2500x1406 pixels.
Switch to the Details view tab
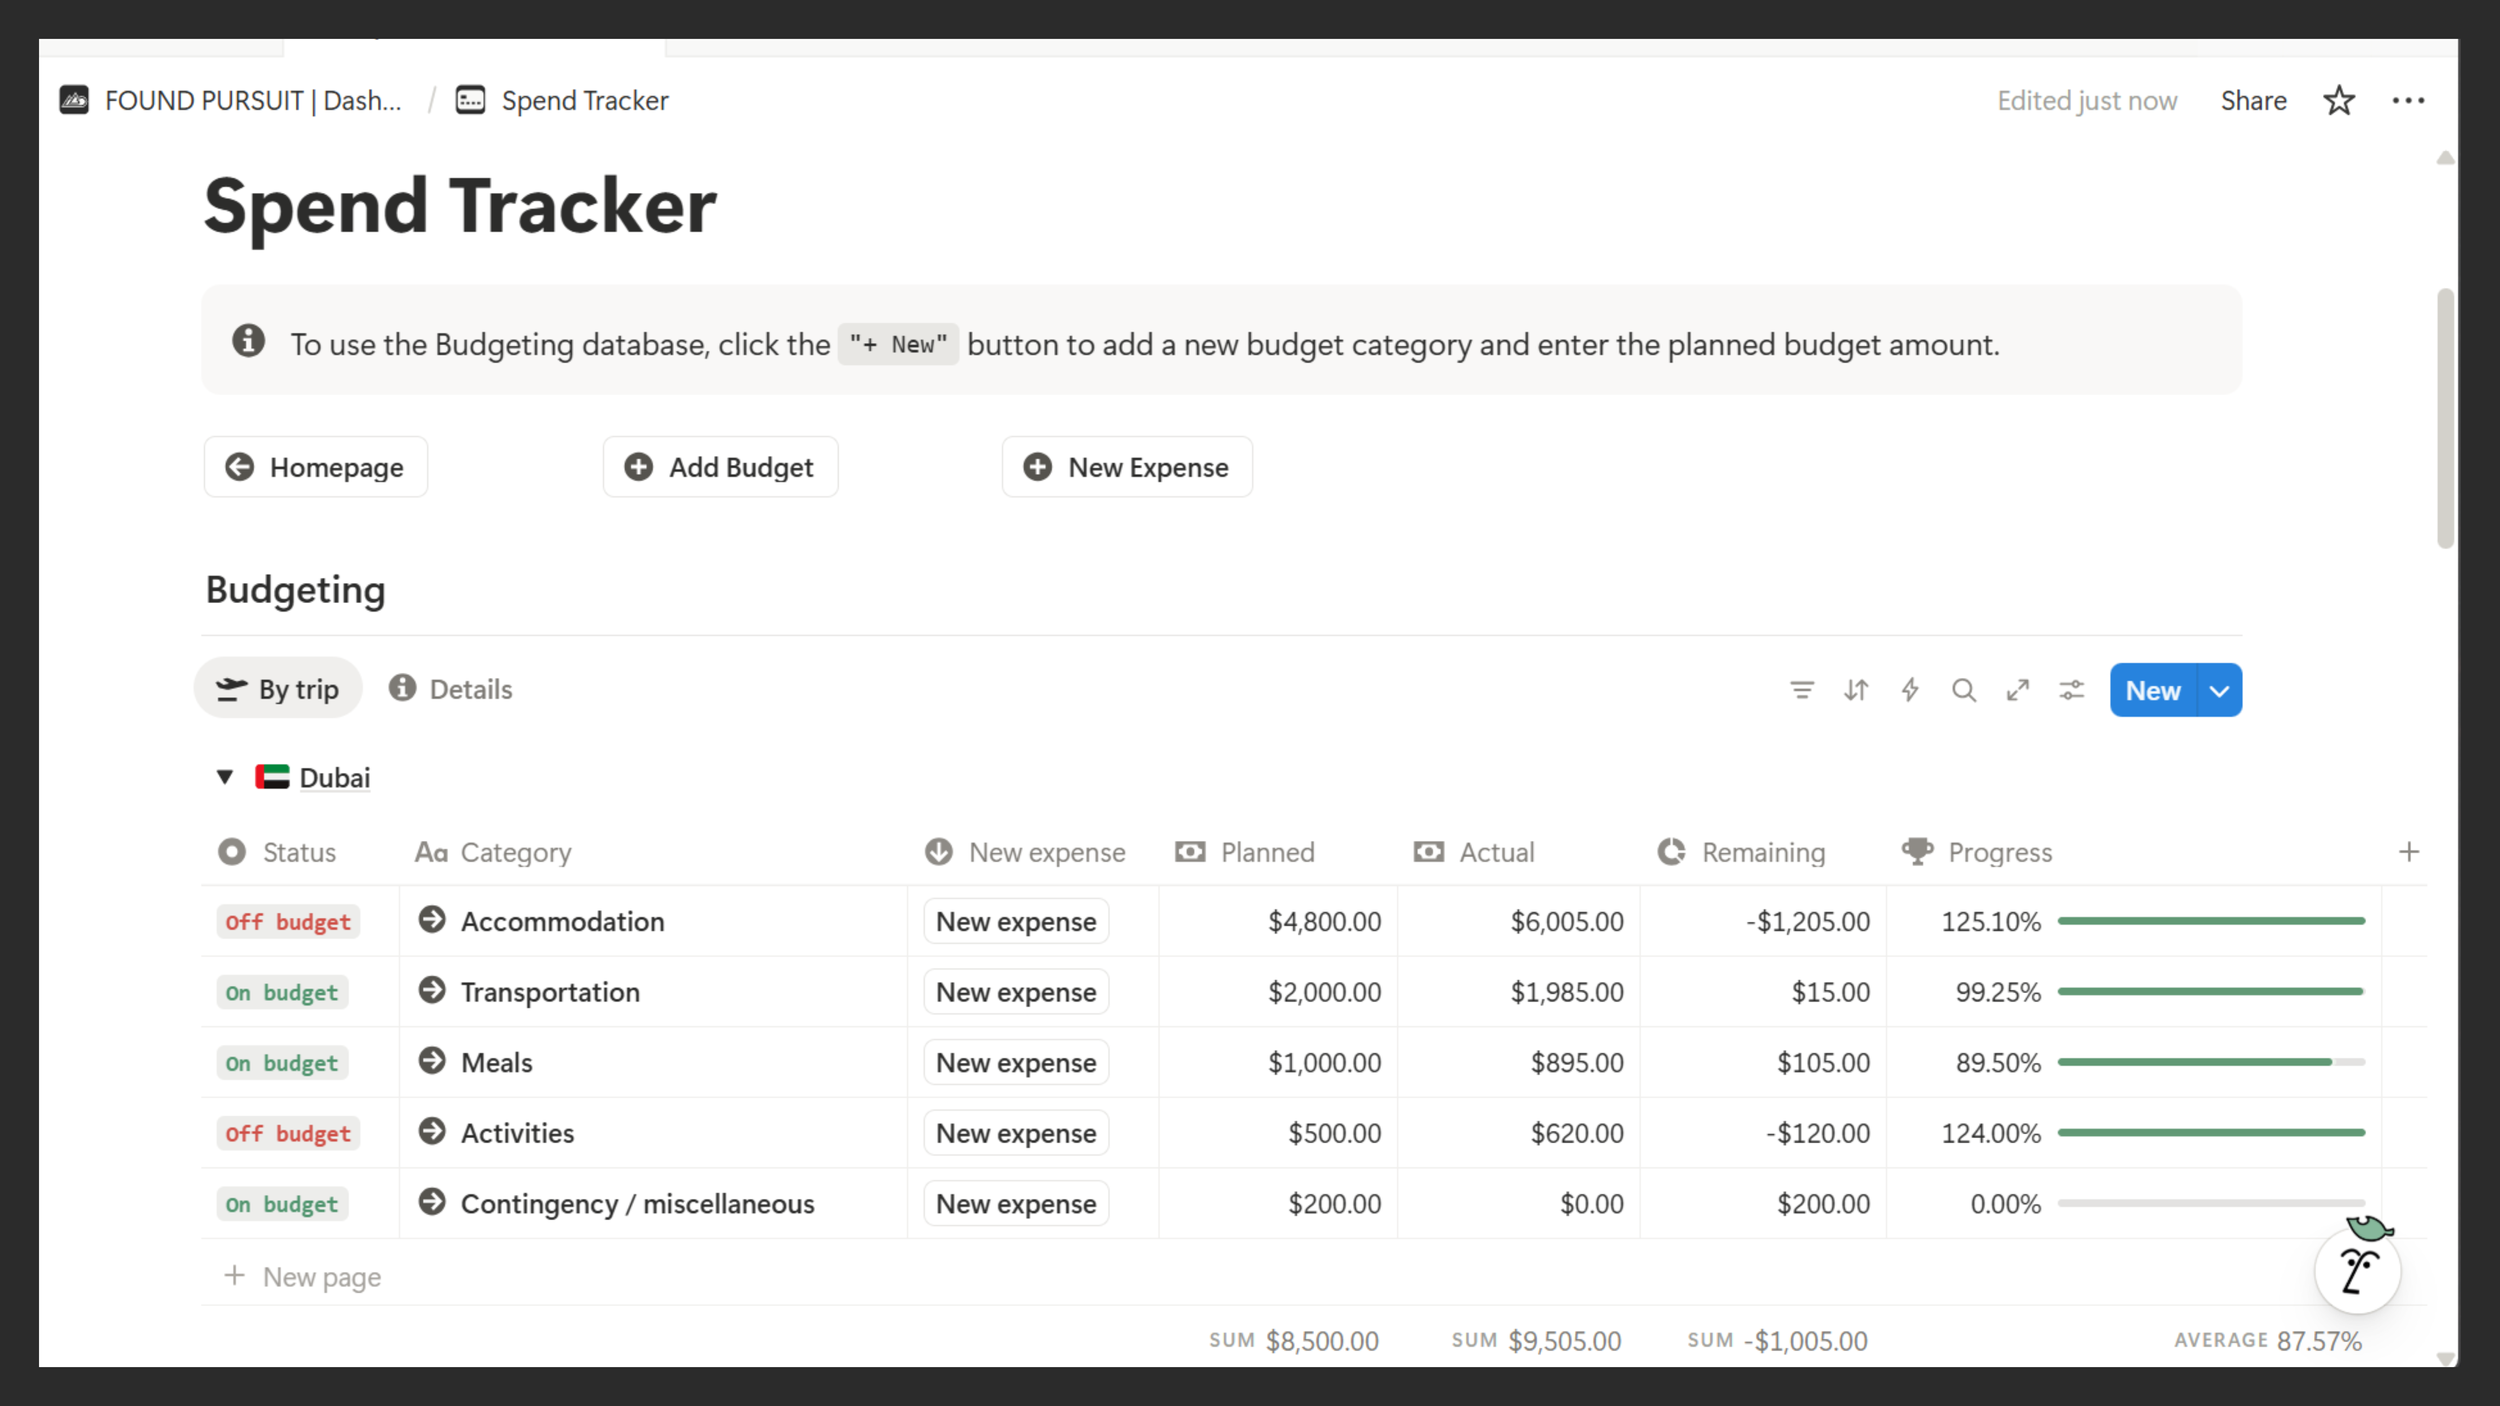click(x=451, y=689)
